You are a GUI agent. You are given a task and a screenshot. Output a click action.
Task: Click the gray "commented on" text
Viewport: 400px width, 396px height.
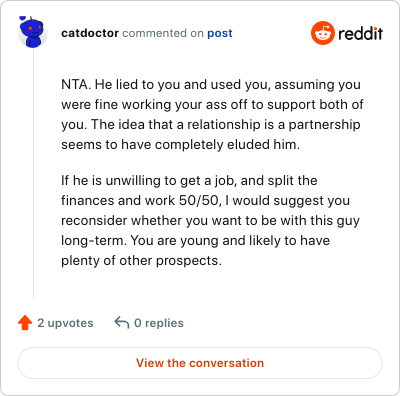(x=163, y=33)
